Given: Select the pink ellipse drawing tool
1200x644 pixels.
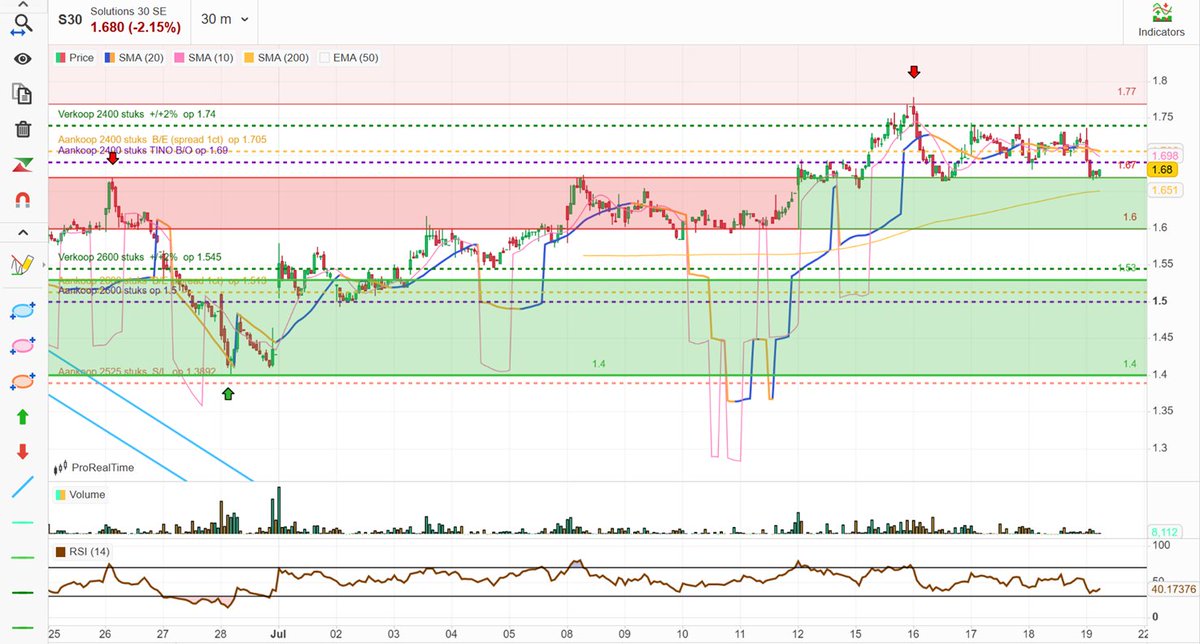Looking at the screenshot, I should (22, 346).
